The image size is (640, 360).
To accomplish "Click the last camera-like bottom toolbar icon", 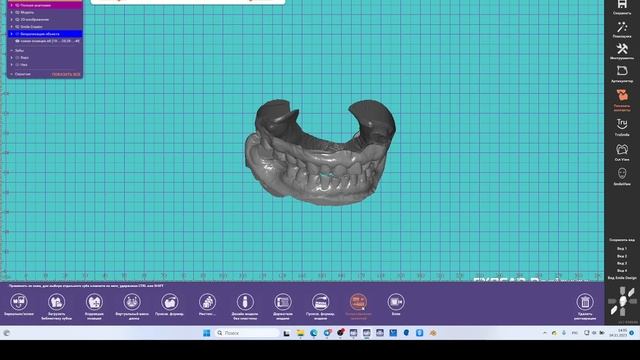I will click(396, 302).
